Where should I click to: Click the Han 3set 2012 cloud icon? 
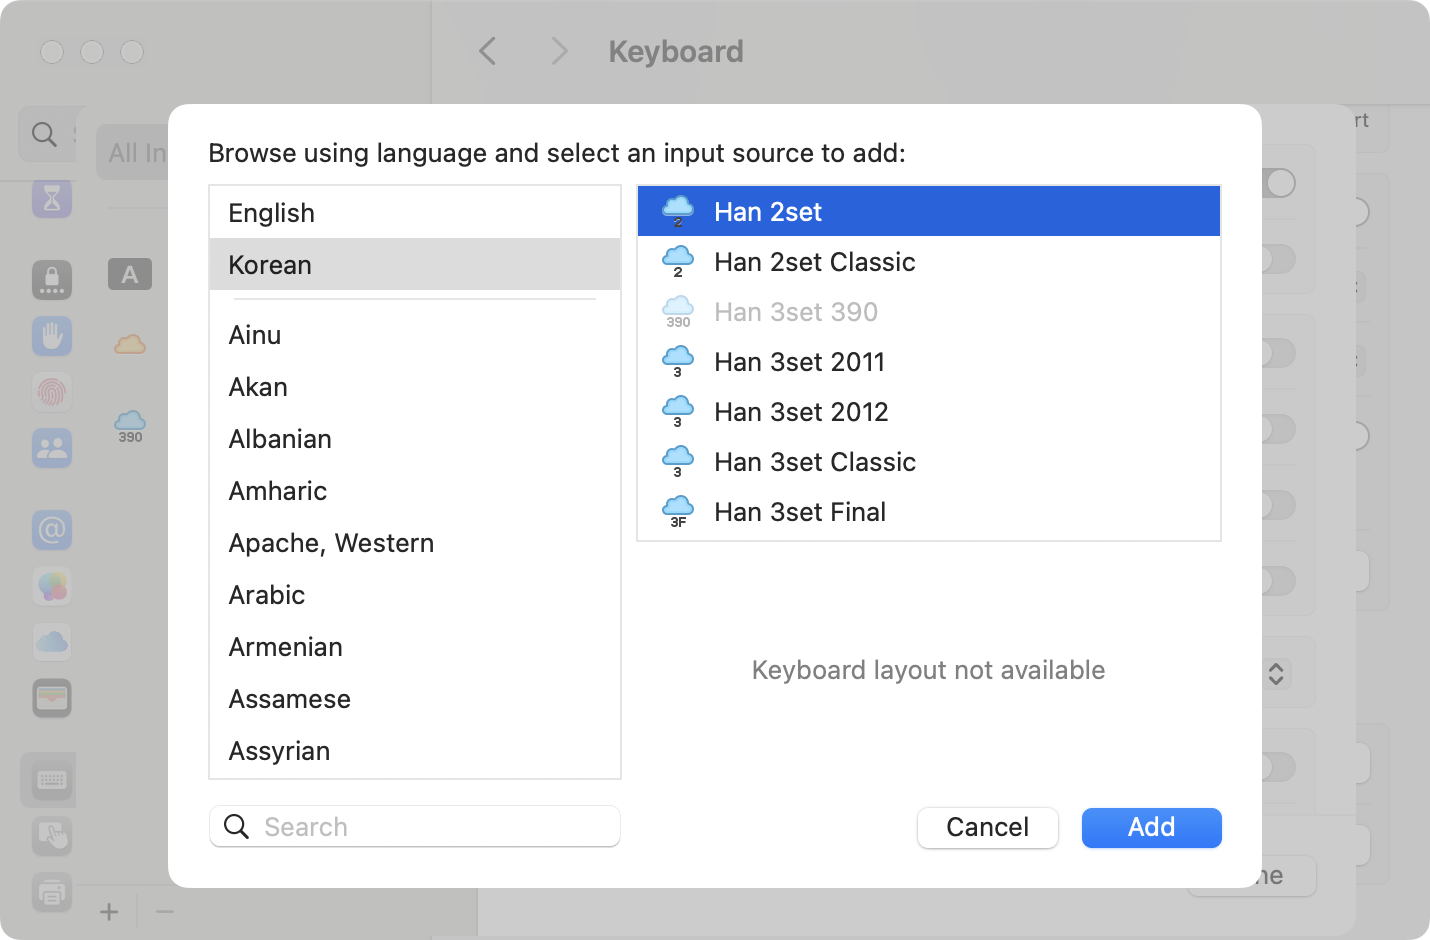[x=678, y=412]
